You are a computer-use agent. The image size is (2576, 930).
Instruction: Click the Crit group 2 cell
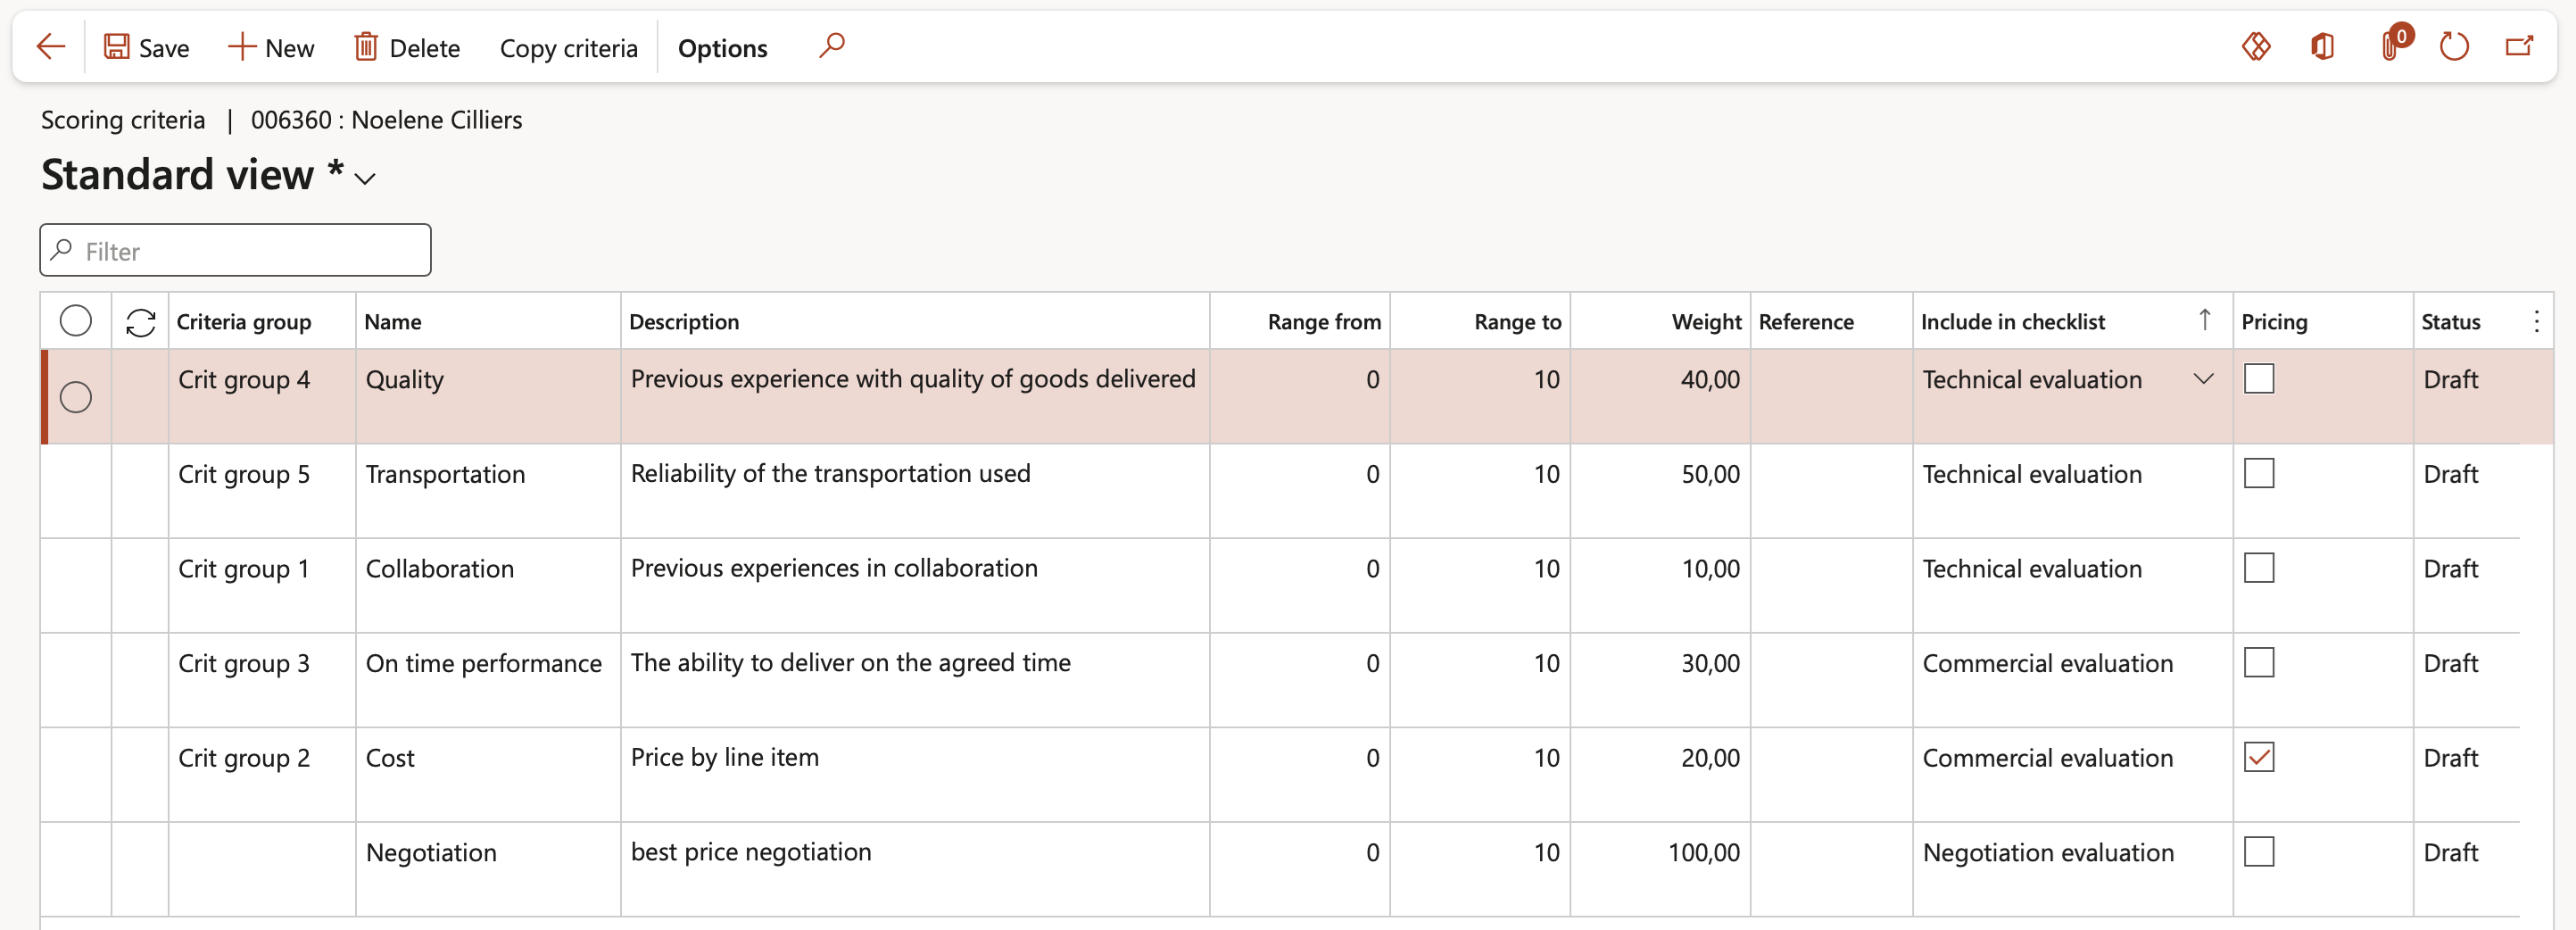point(262,775)
